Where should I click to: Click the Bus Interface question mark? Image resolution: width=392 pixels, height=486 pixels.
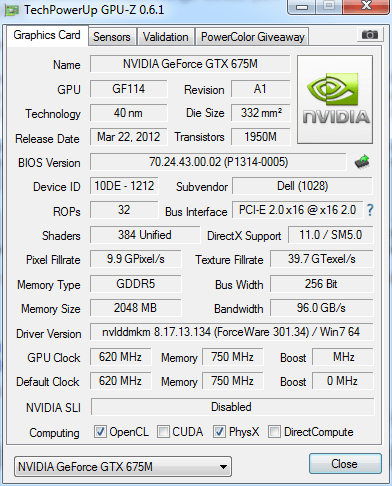point(370,210)
